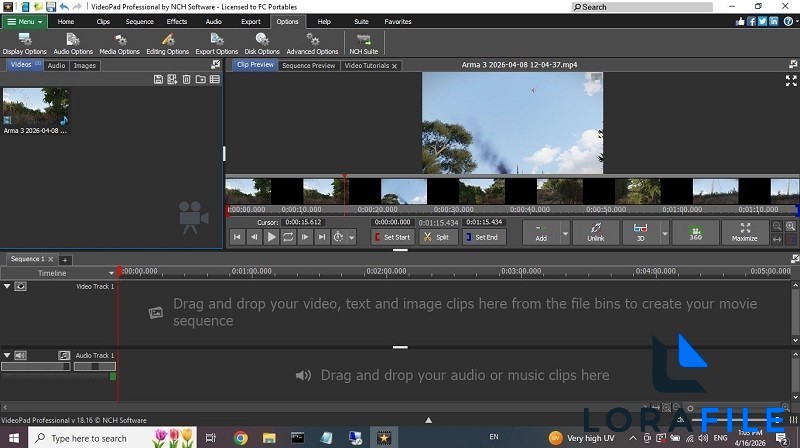Click the delete trash icon in media bin
This screenshot has width=800, height=448.
coord(187,79)
